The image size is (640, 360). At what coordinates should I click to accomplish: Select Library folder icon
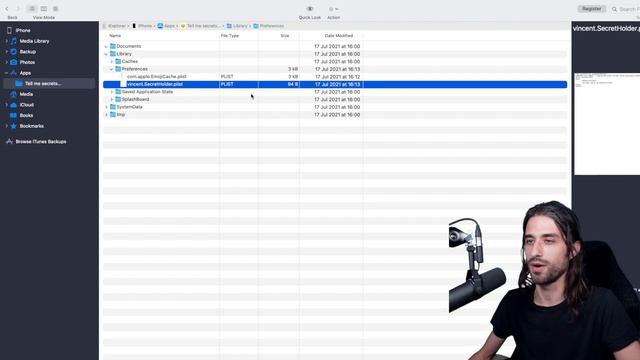113,53
